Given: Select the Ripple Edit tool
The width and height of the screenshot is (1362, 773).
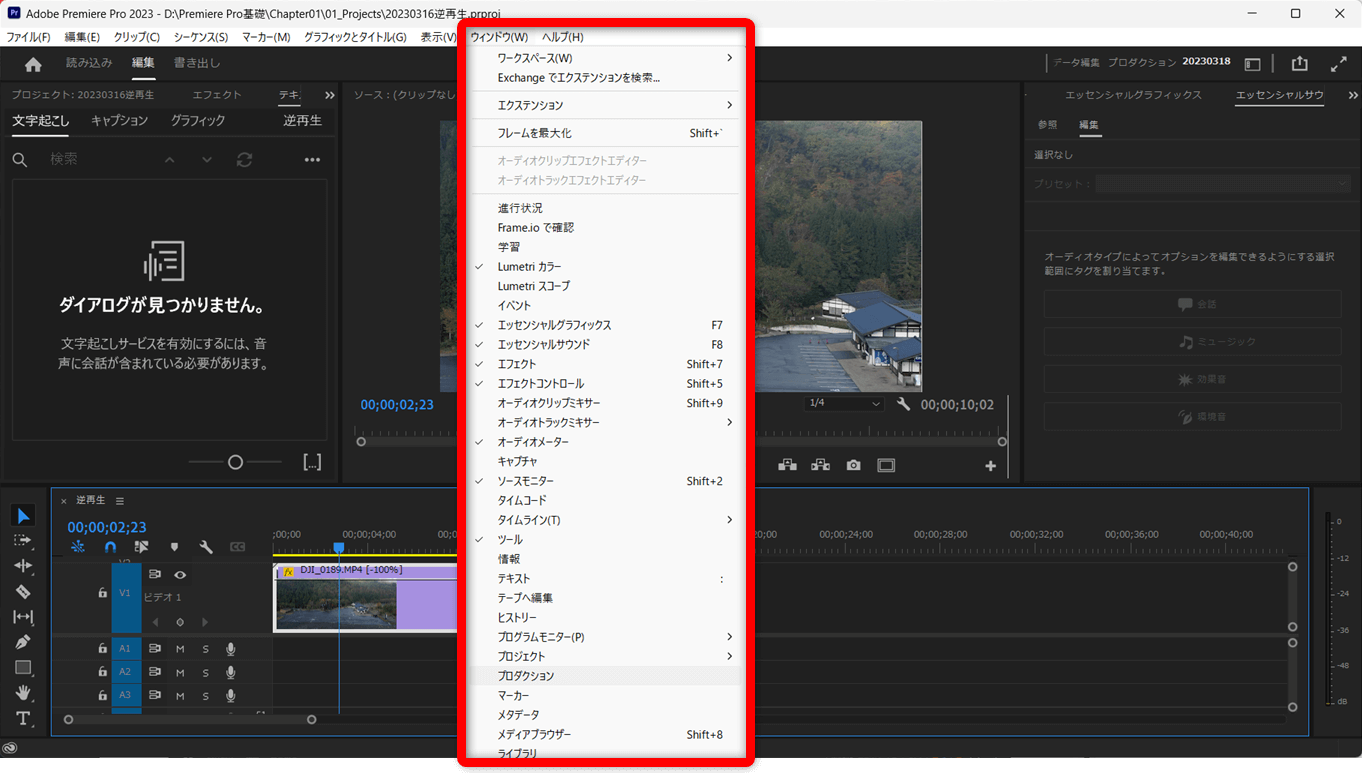Looking at the screenshot, I should [23, 566].
